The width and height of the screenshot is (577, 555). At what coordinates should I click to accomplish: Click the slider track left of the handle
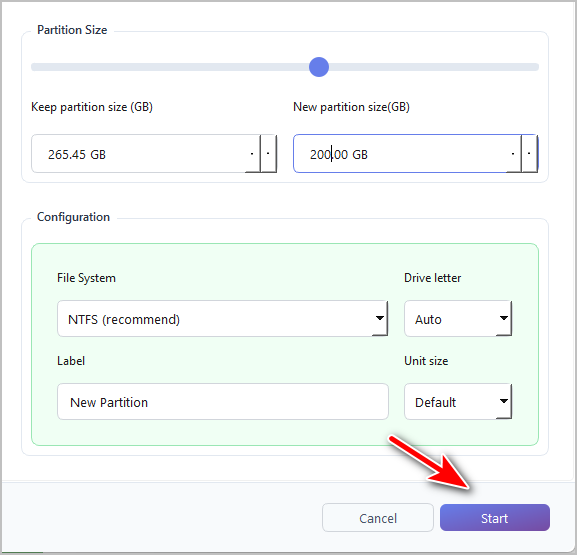point(170,67)
